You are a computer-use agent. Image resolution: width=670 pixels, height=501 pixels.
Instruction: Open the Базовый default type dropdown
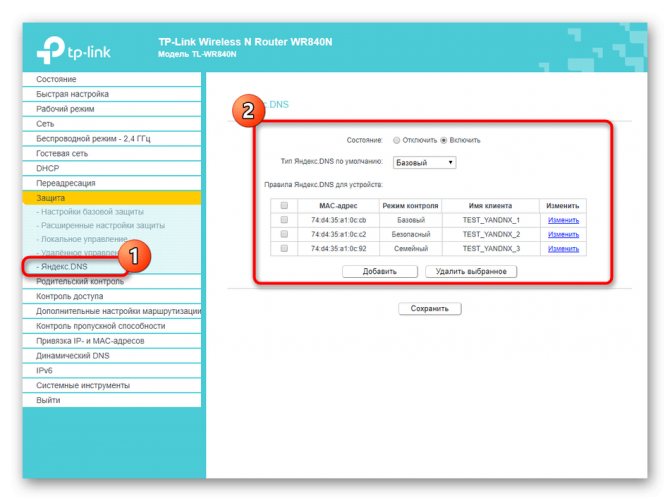click(x=424, y=163)
